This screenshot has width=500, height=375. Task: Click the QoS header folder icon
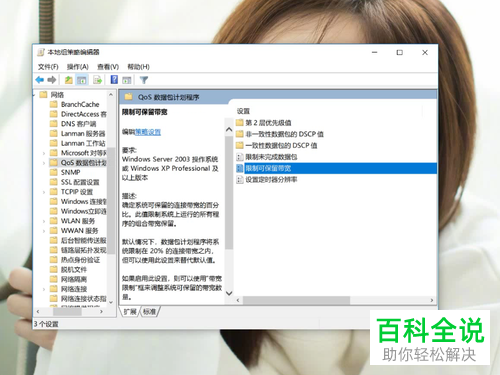[128, 97]
